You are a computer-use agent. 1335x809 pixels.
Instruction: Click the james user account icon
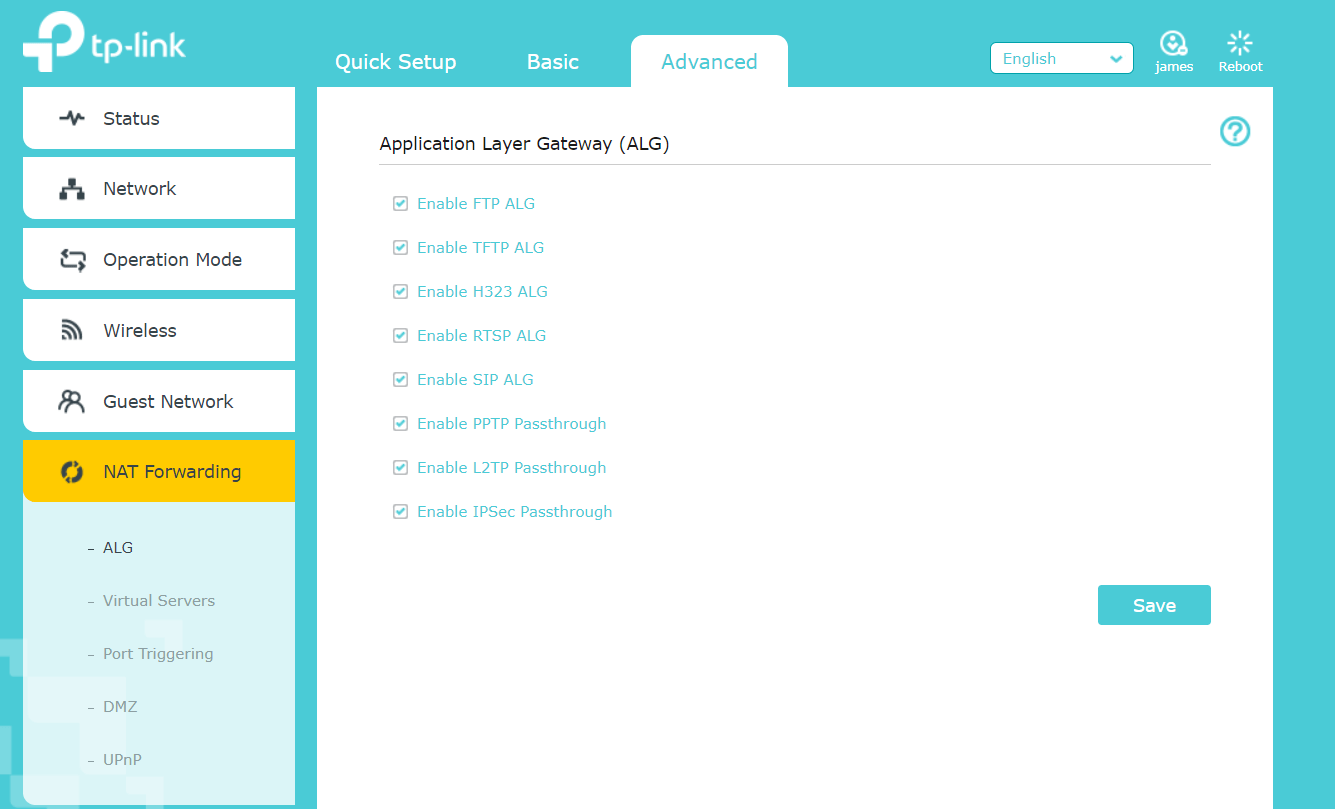click(x=1173, y=43)
